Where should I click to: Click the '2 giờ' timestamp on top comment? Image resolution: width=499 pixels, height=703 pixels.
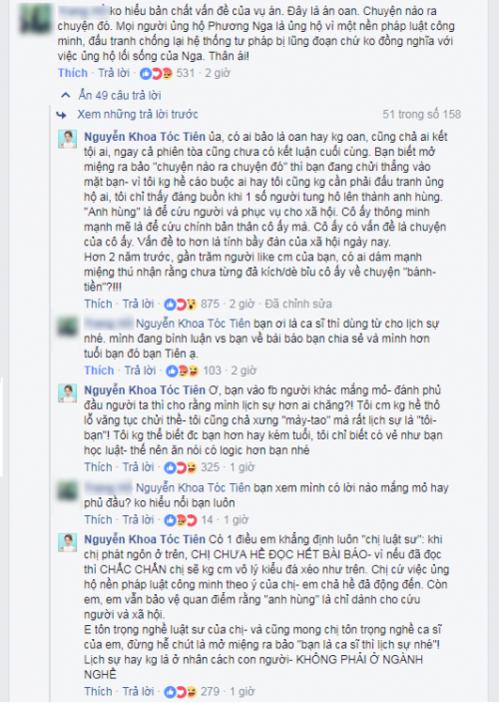[217, 73]
